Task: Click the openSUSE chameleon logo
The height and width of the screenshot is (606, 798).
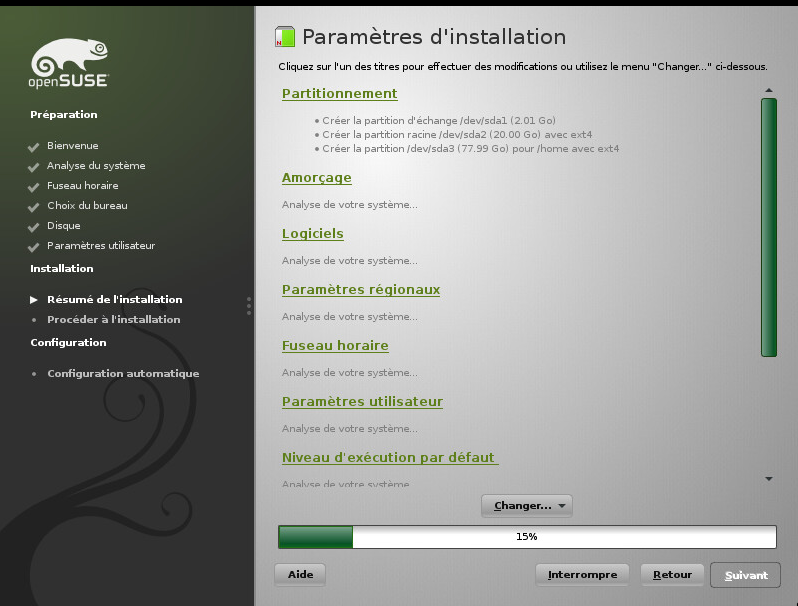Action: coord(69,63)
